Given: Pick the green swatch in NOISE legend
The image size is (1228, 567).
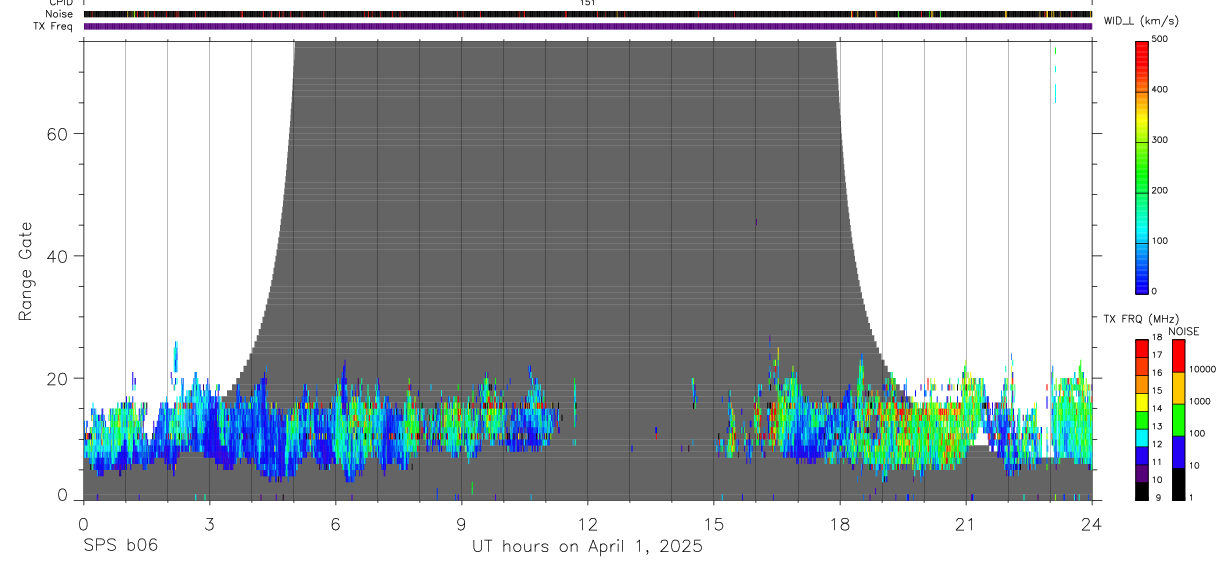Looking at the screenshot, I should coord(1178,420).
